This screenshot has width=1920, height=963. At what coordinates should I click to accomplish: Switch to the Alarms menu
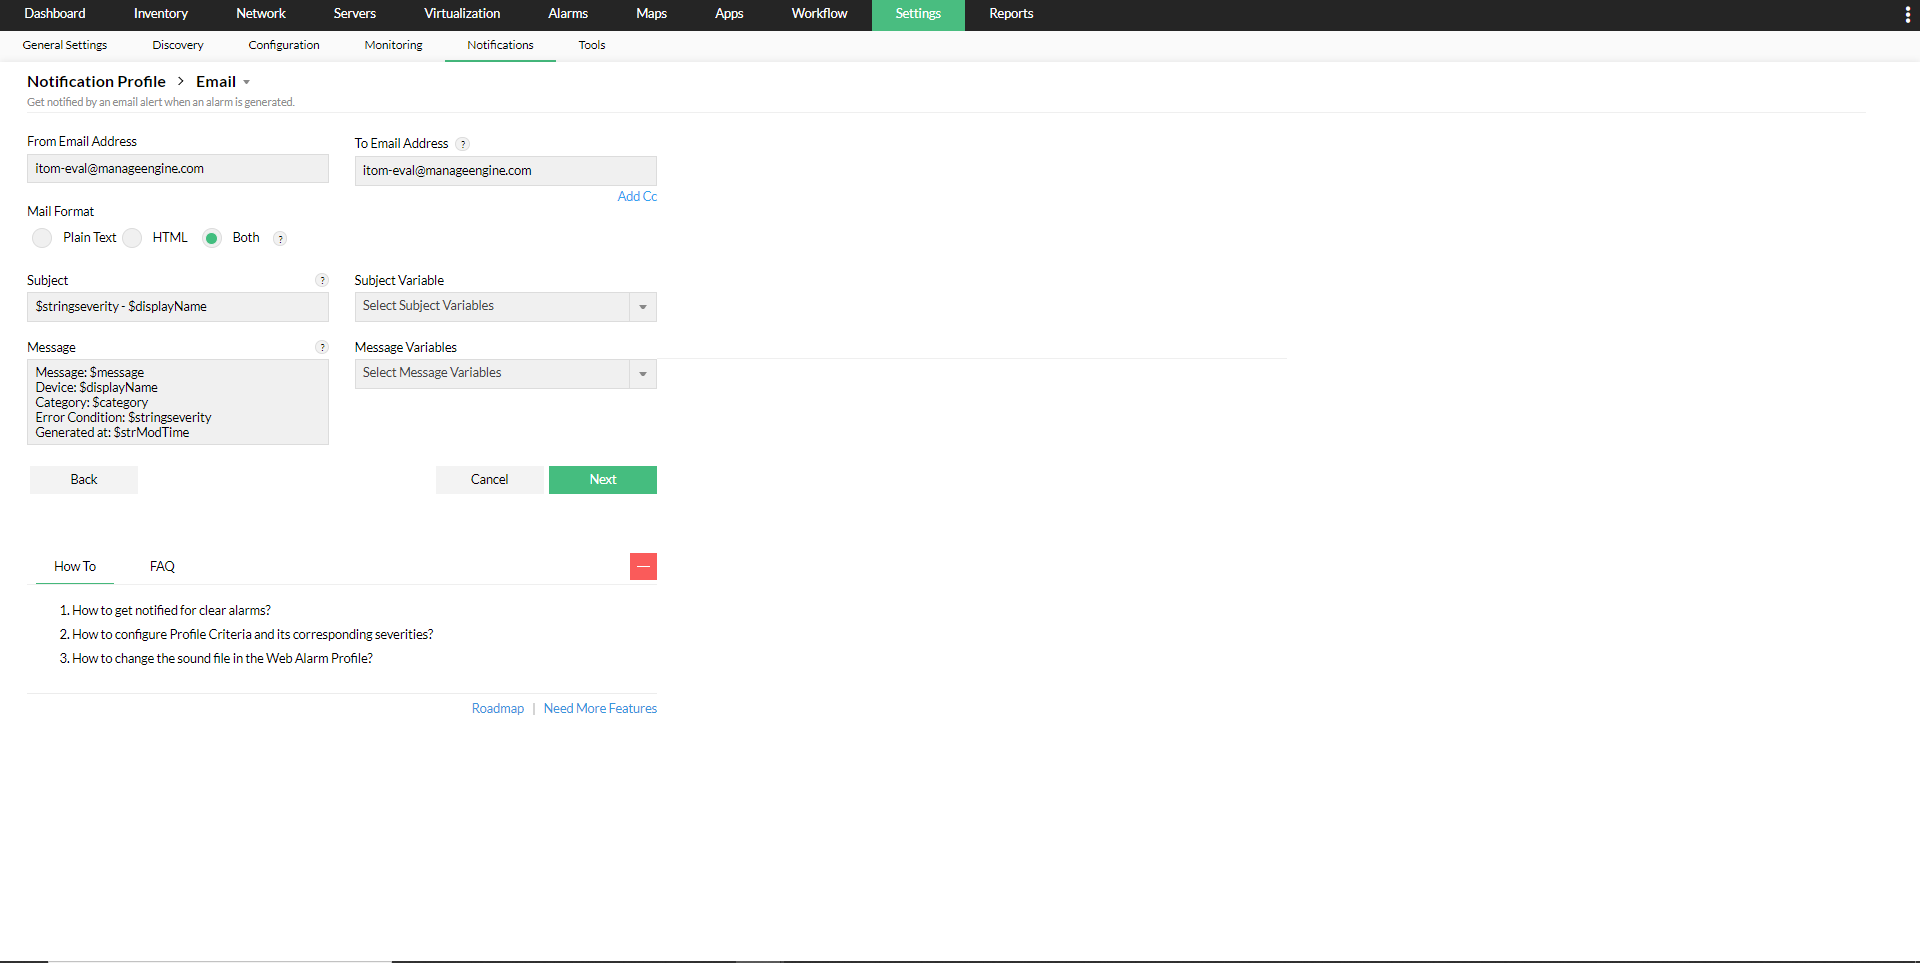567,14
